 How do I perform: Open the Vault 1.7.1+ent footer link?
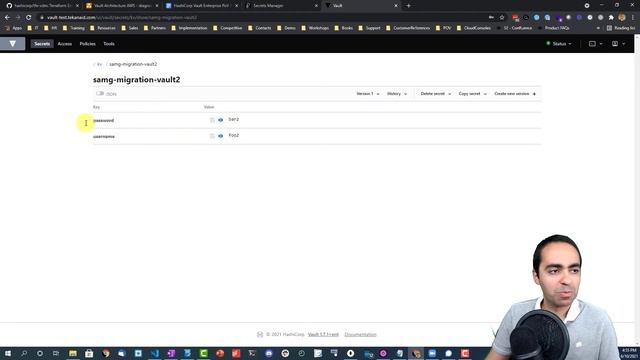[323, 334]
